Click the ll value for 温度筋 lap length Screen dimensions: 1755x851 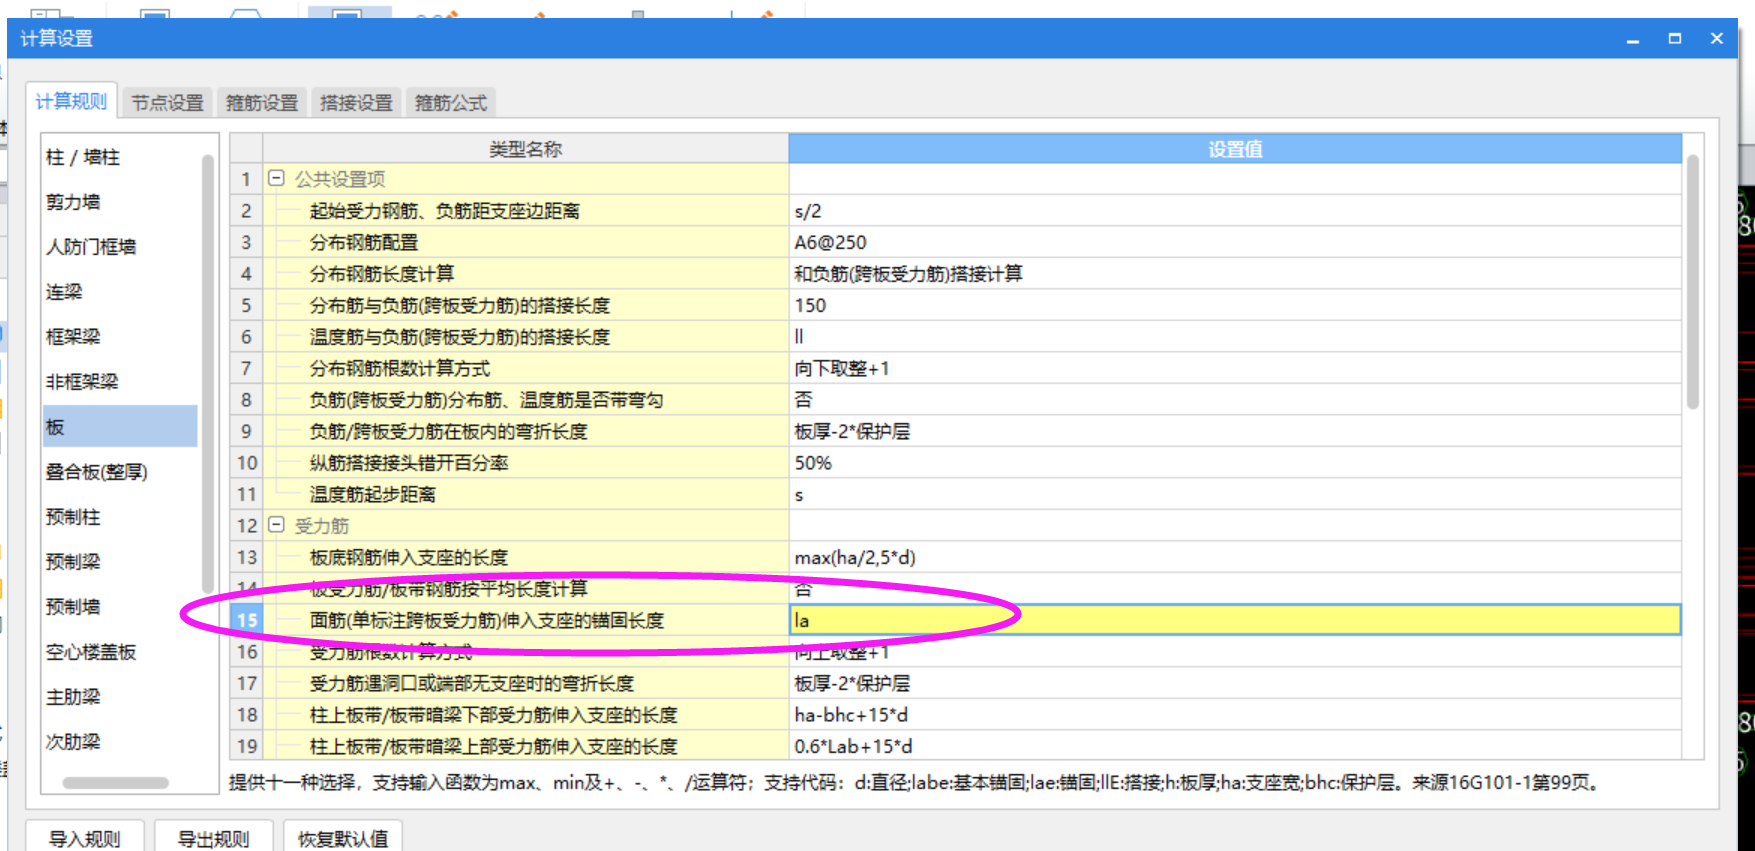pyautogui.click(x=1235, y=337)
